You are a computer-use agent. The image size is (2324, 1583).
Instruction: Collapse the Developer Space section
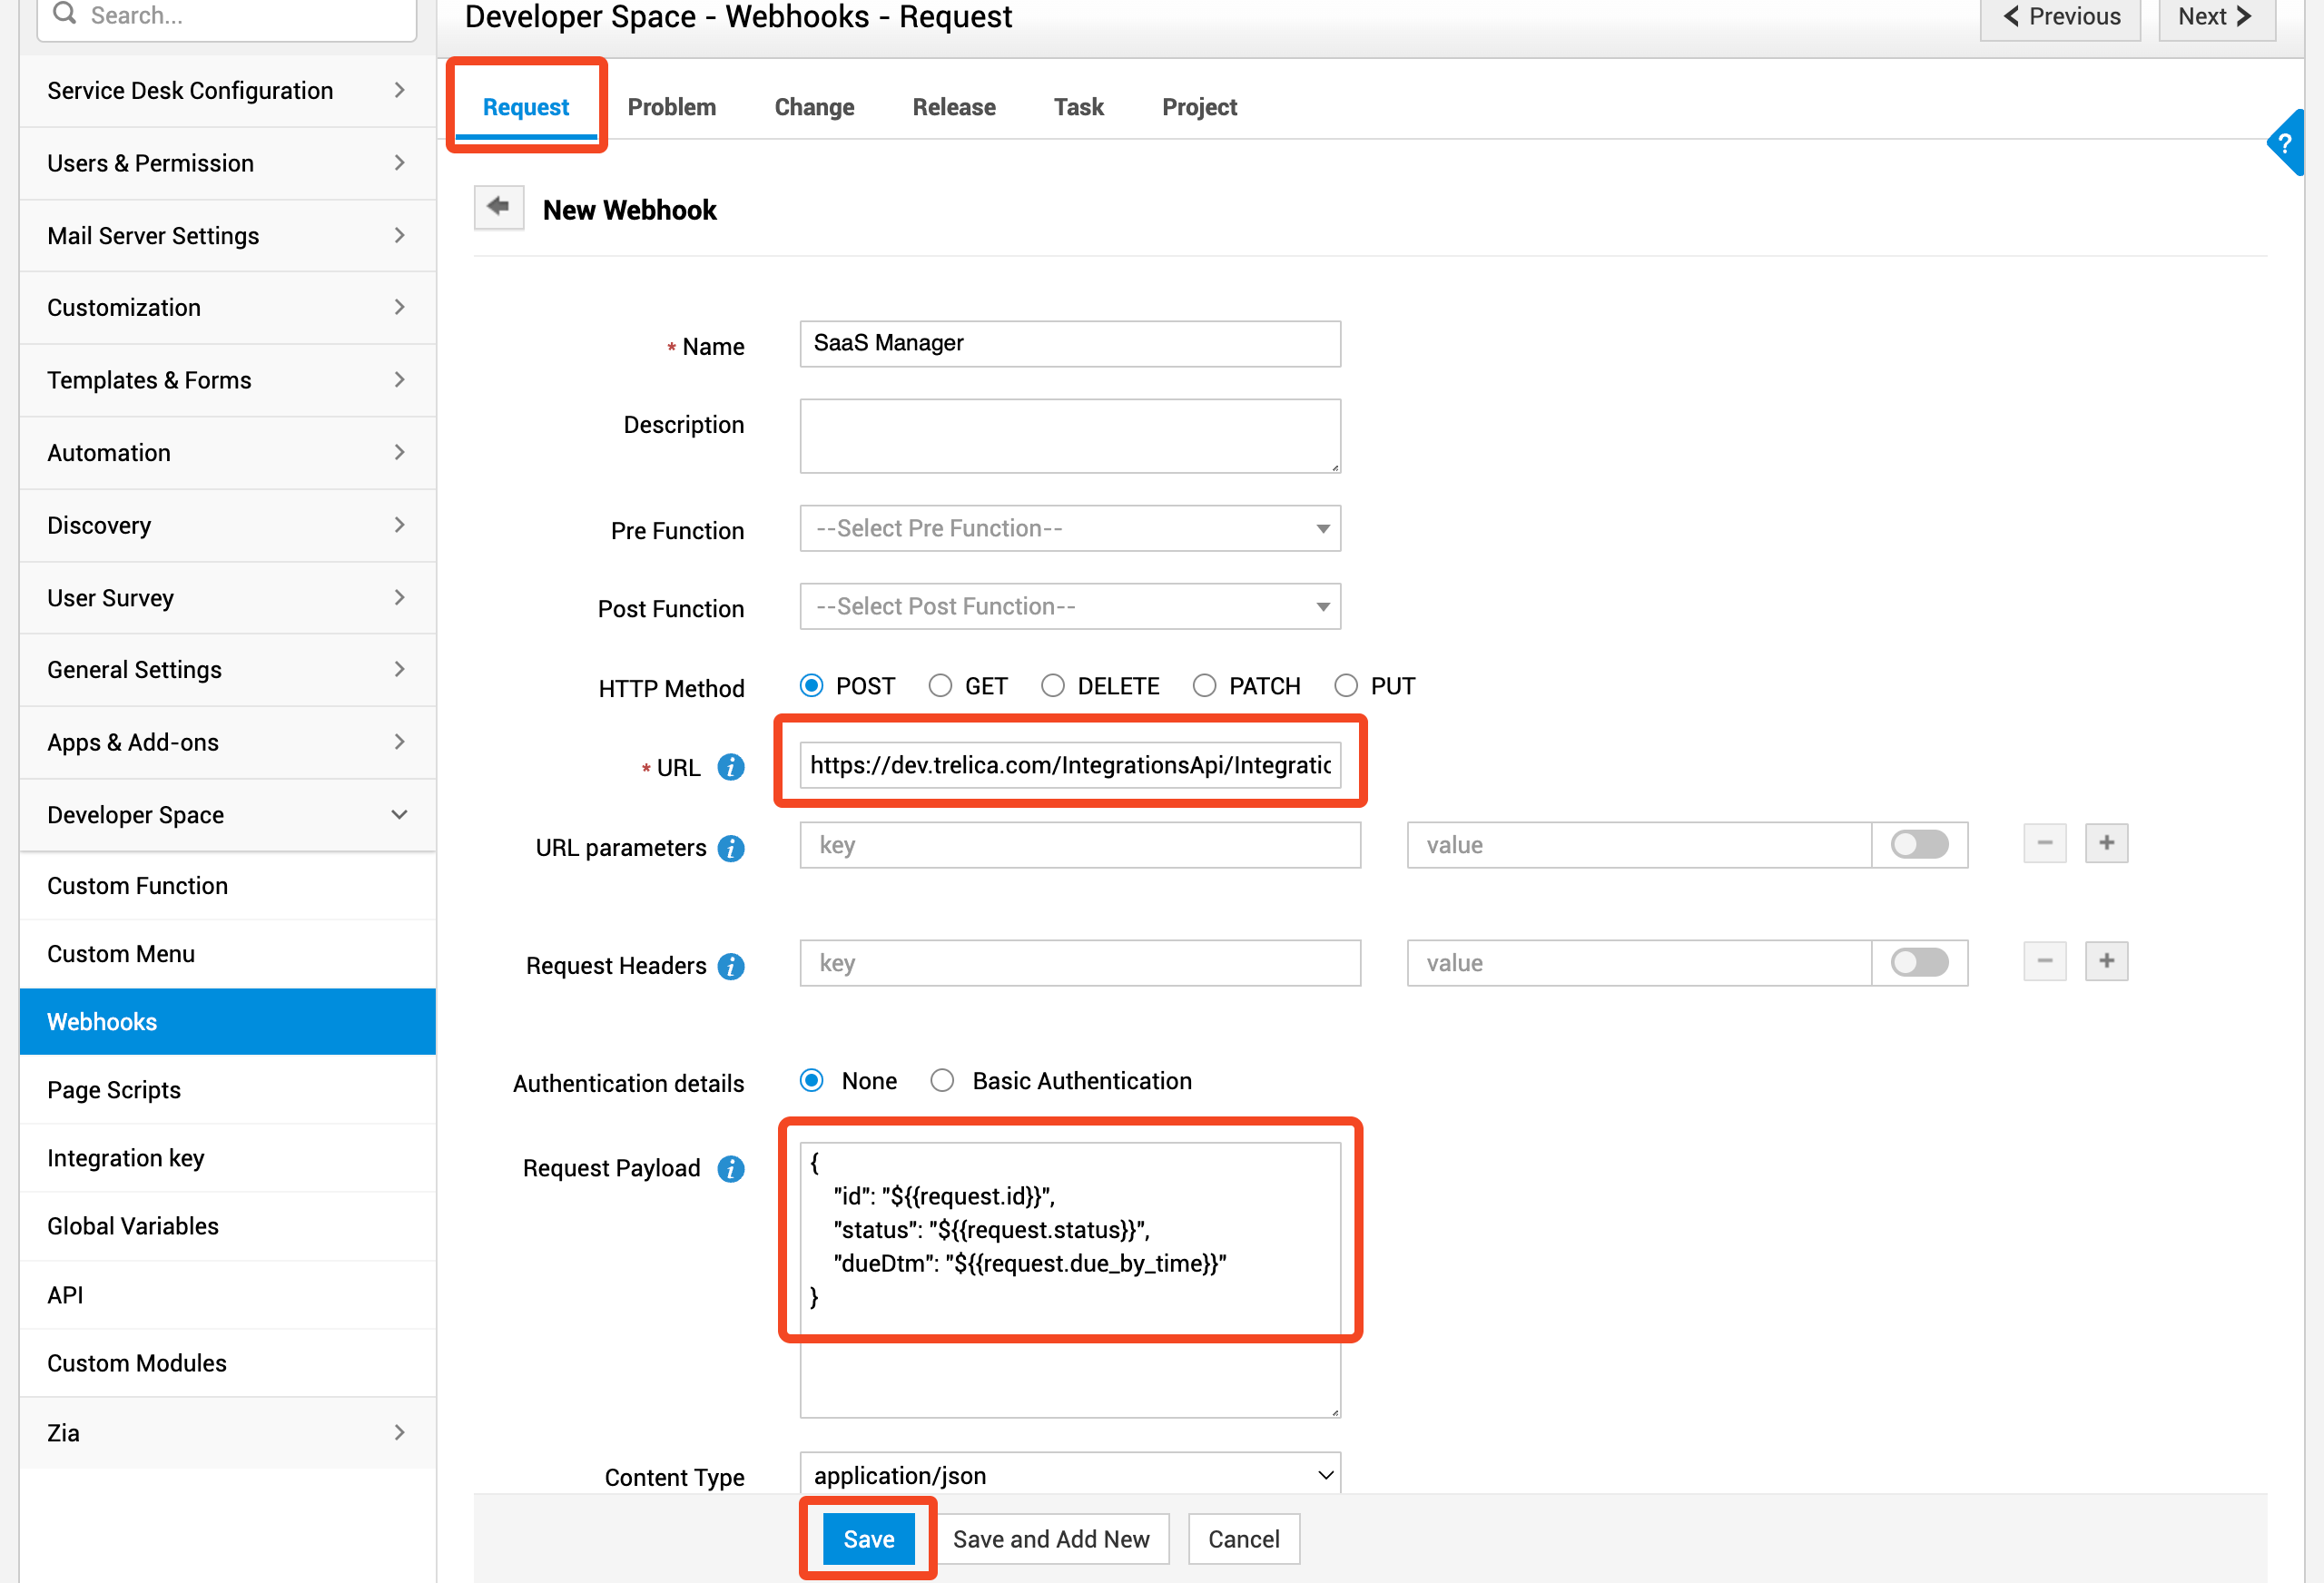227,815
